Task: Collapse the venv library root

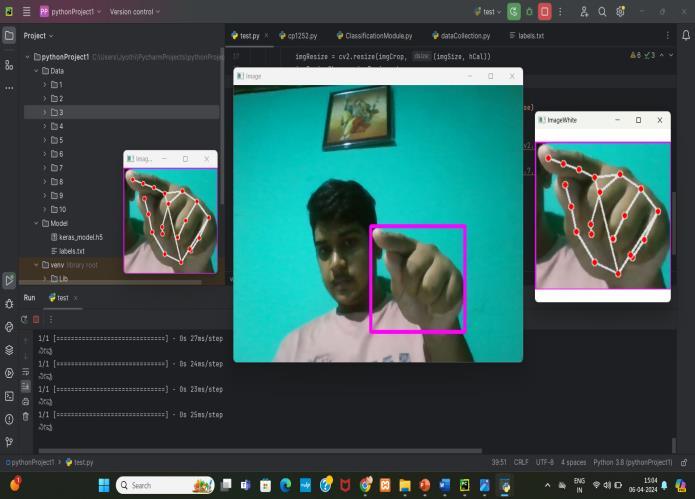Action: tap(36, 265)
